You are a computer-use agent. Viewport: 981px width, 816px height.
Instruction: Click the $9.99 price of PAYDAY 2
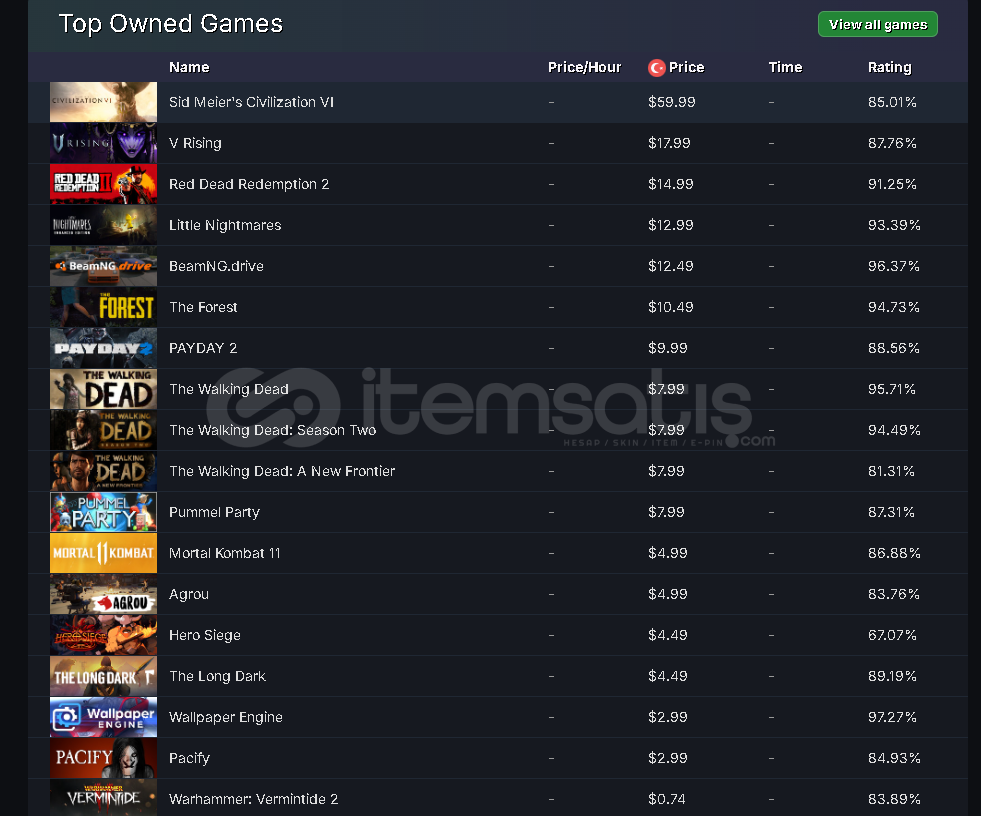(x=668, y=348)
